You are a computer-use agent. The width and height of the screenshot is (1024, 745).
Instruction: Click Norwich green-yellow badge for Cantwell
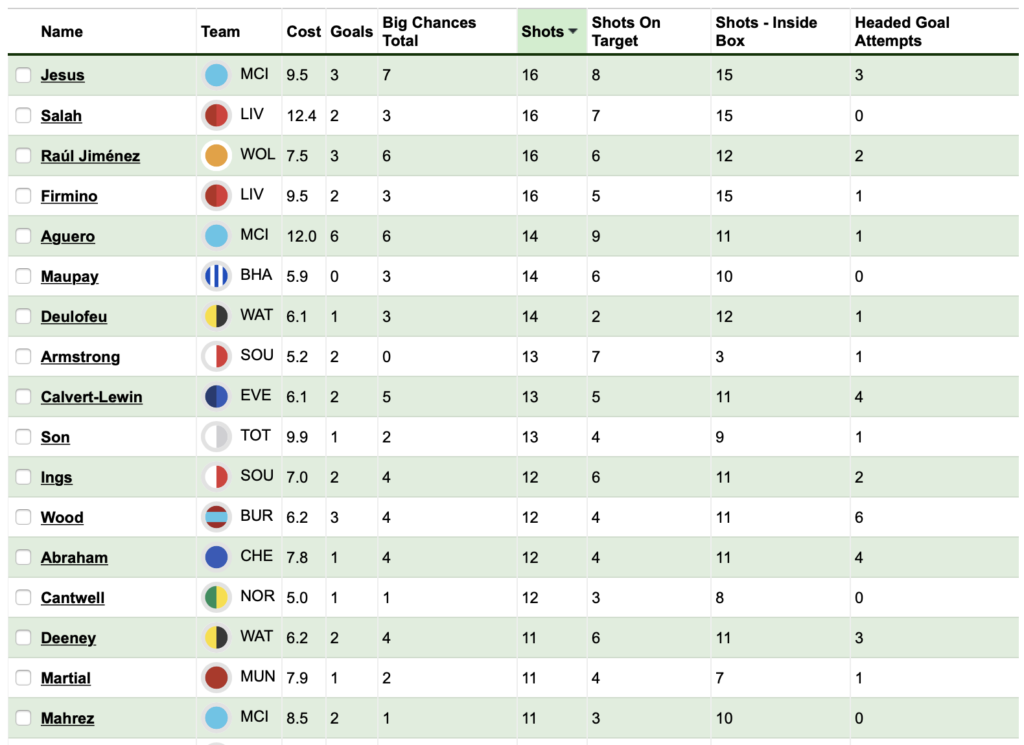(216, 597)
